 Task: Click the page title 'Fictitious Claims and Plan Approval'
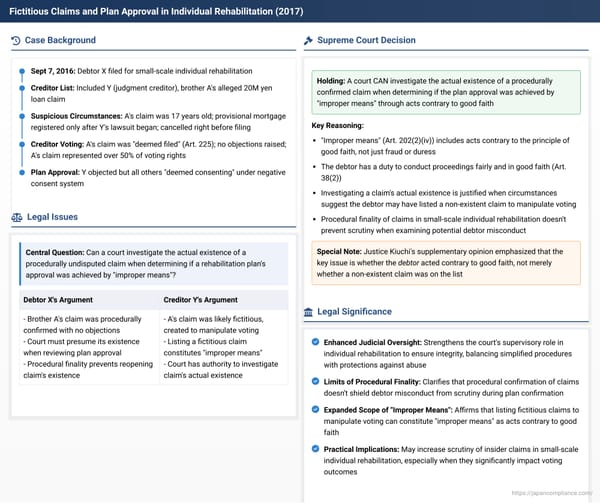pyautogui.click(x=156, y=11)
